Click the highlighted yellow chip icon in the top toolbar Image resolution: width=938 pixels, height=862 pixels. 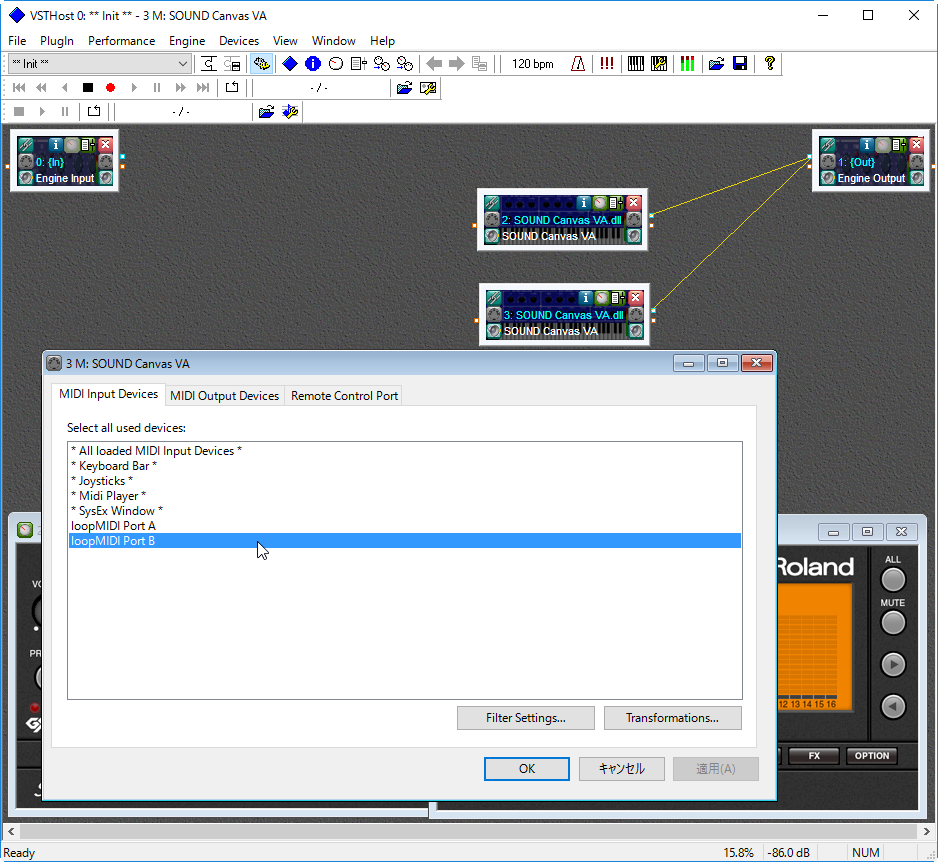(261, 63)
